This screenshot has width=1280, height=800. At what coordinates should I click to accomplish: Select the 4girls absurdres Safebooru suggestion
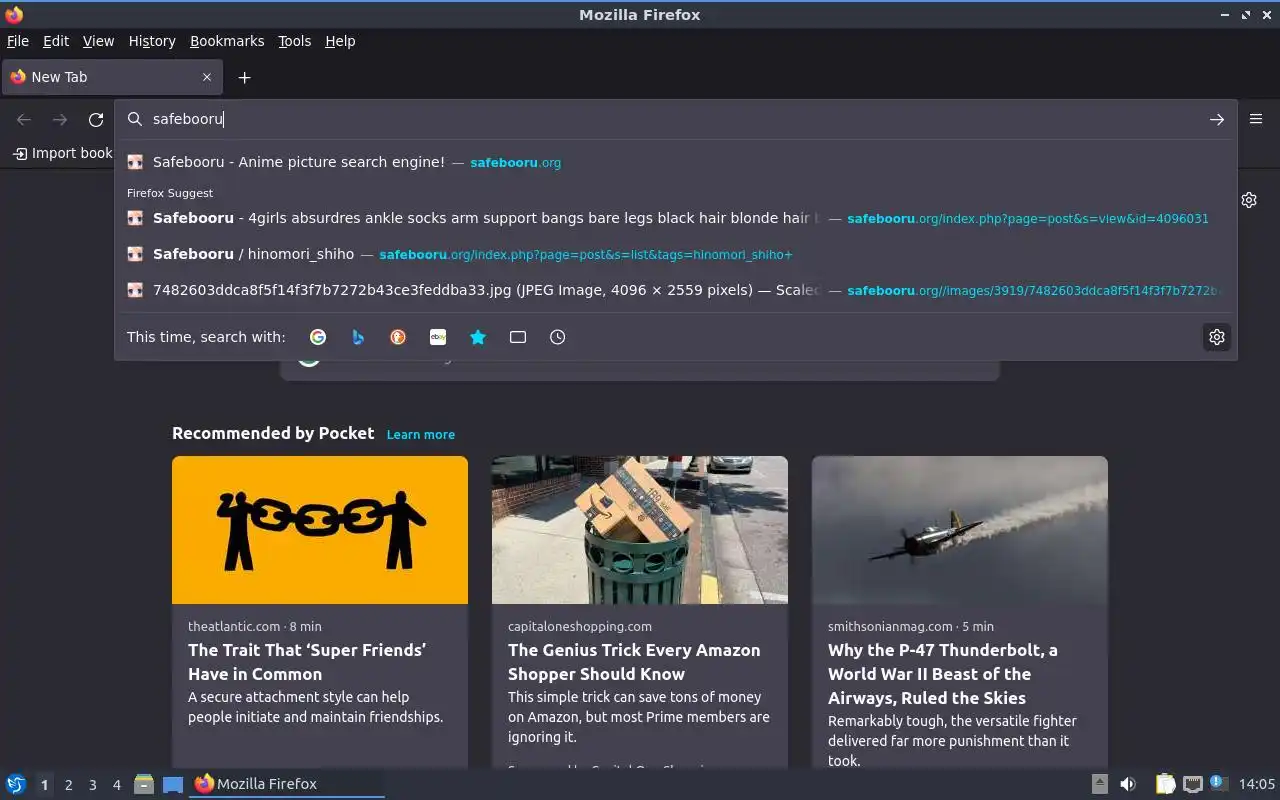[676, 218]
